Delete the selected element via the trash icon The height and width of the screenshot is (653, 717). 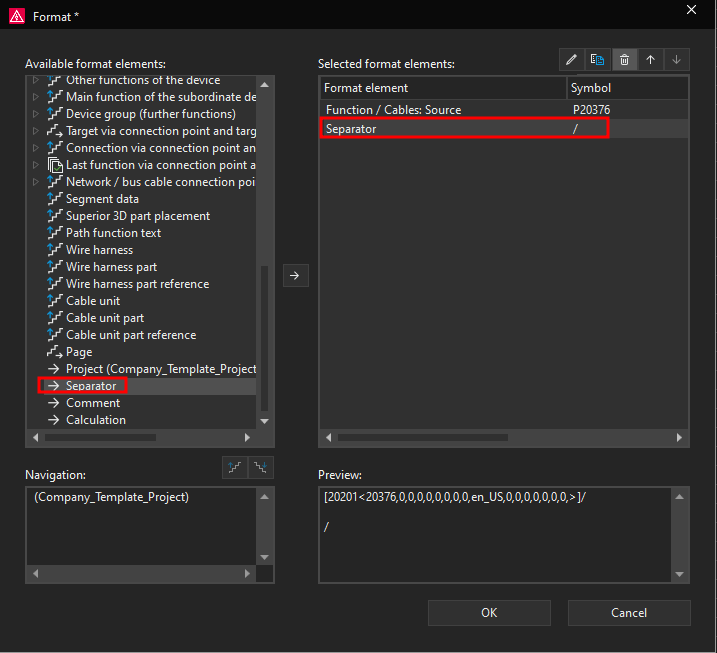tap(624, 60)
